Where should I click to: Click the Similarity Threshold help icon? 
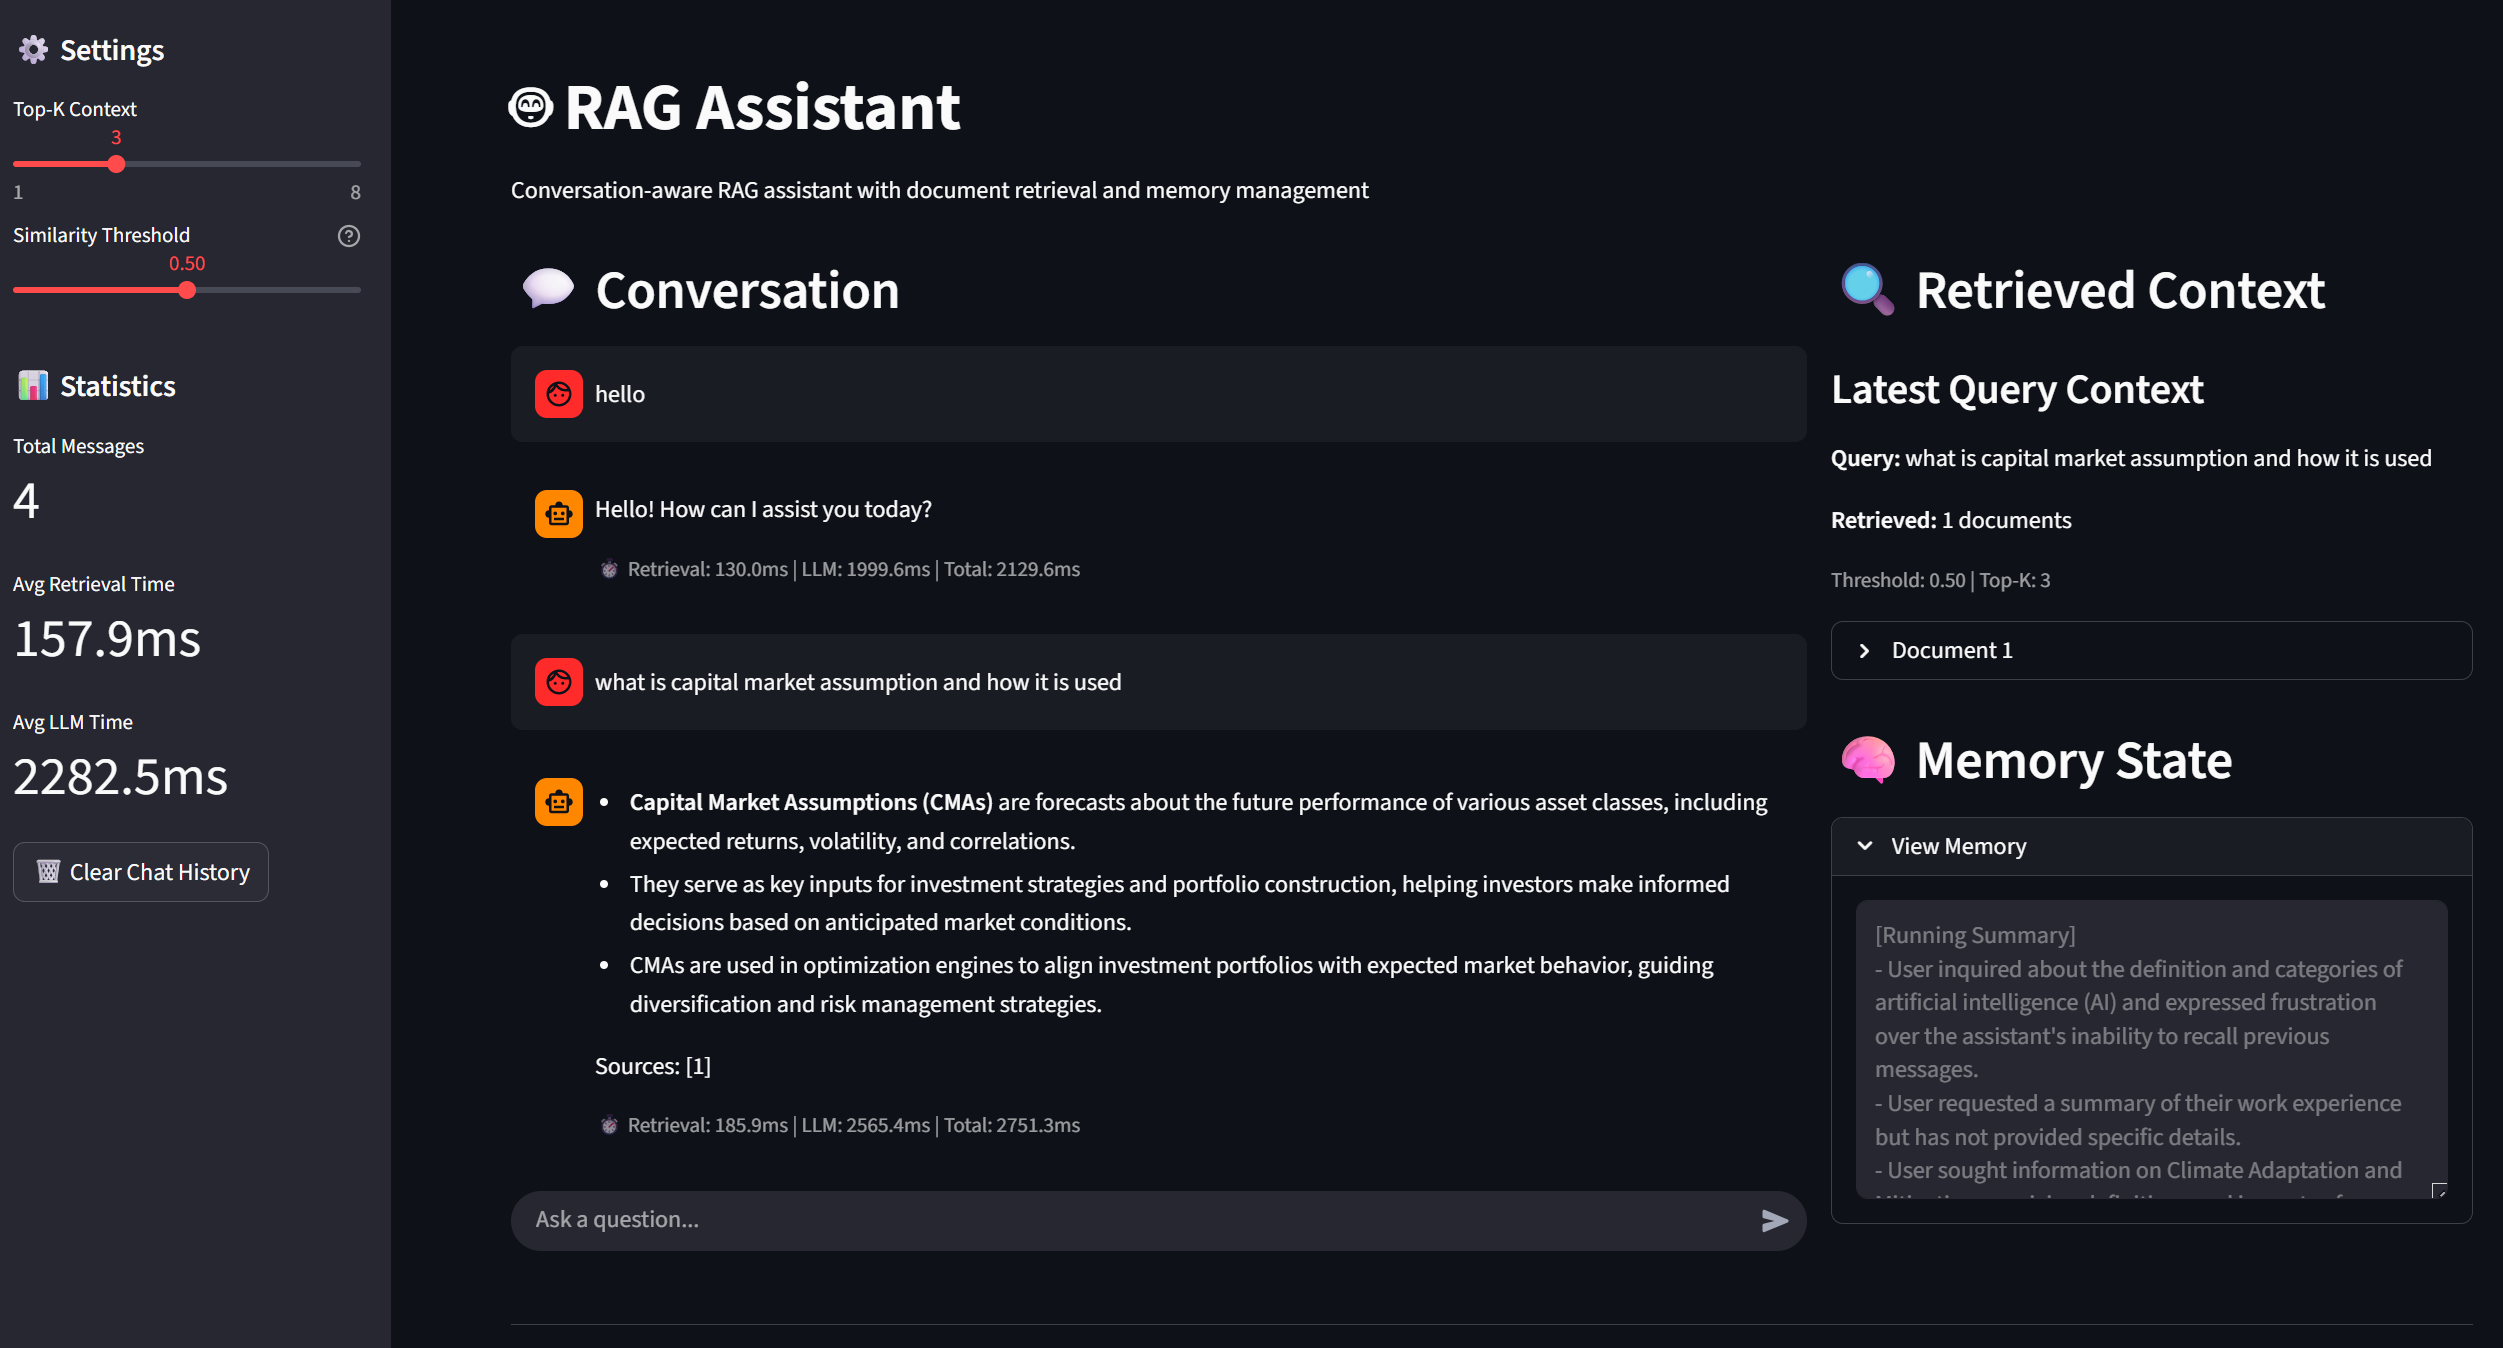coord(348,236)
